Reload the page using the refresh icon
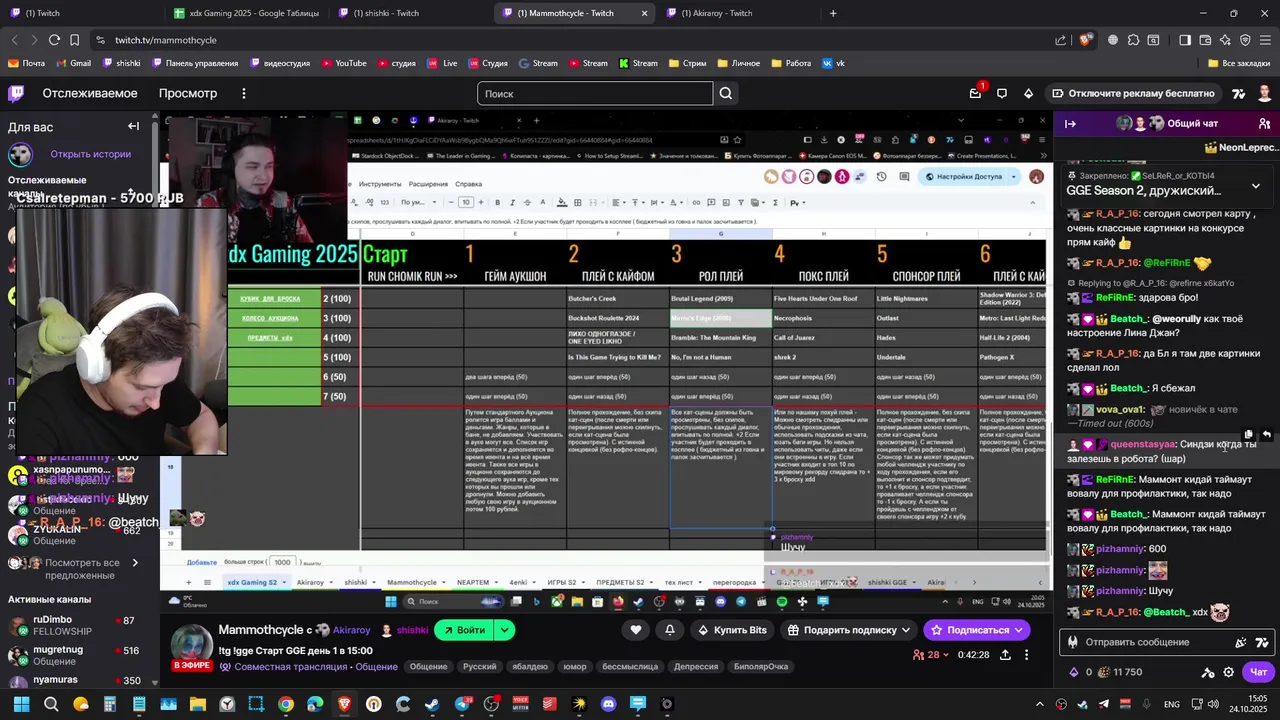 54,40
